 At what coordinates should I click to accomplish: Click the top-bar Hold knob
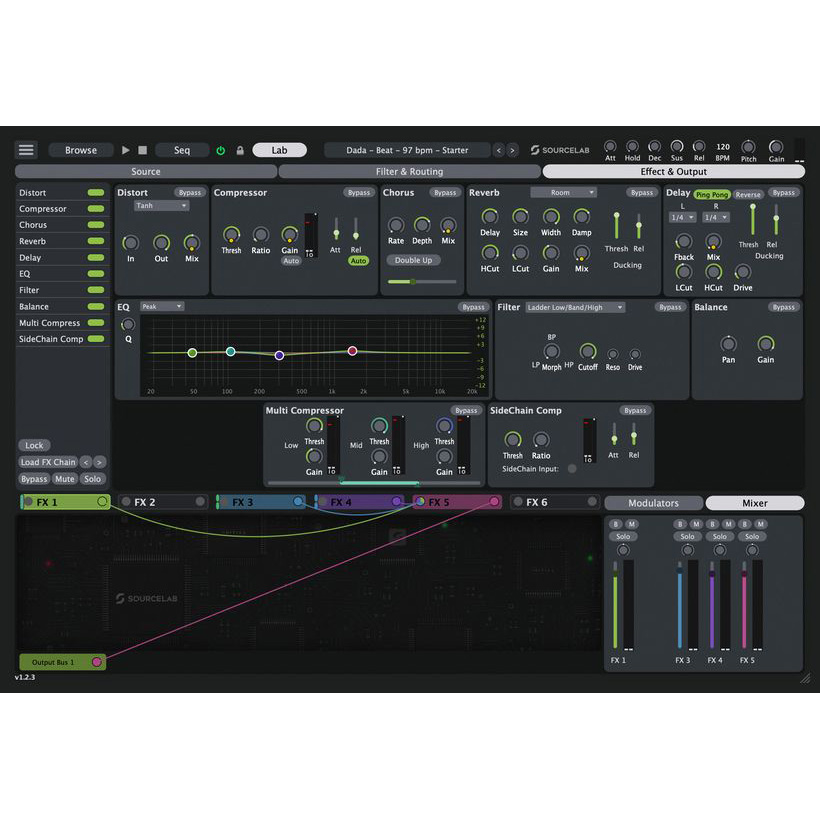point(632,146)
